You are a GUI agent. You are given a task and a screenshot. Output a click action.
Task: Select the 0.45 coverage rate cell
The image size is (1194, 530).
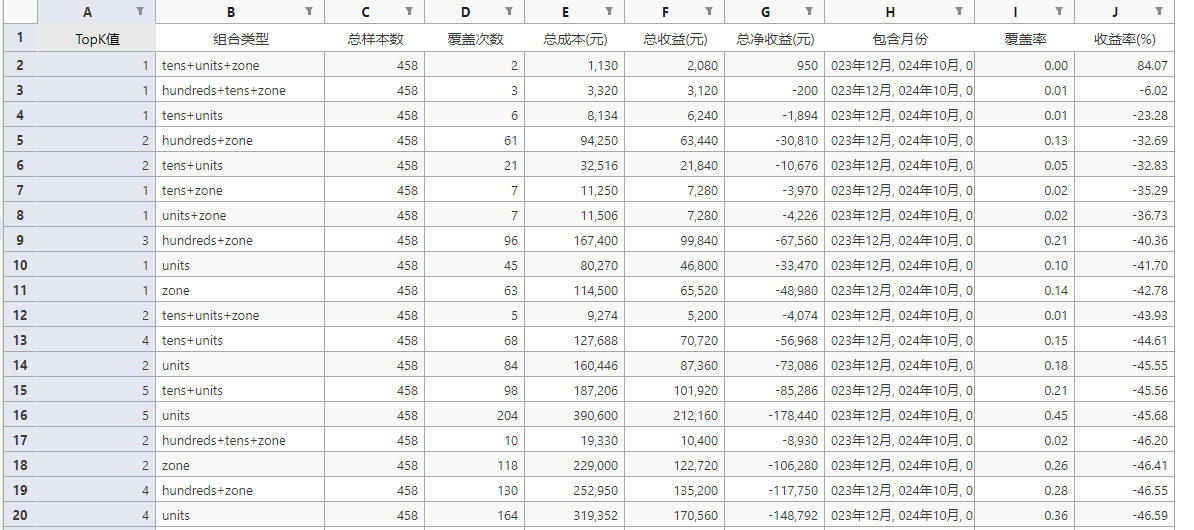pos(1025,416)
